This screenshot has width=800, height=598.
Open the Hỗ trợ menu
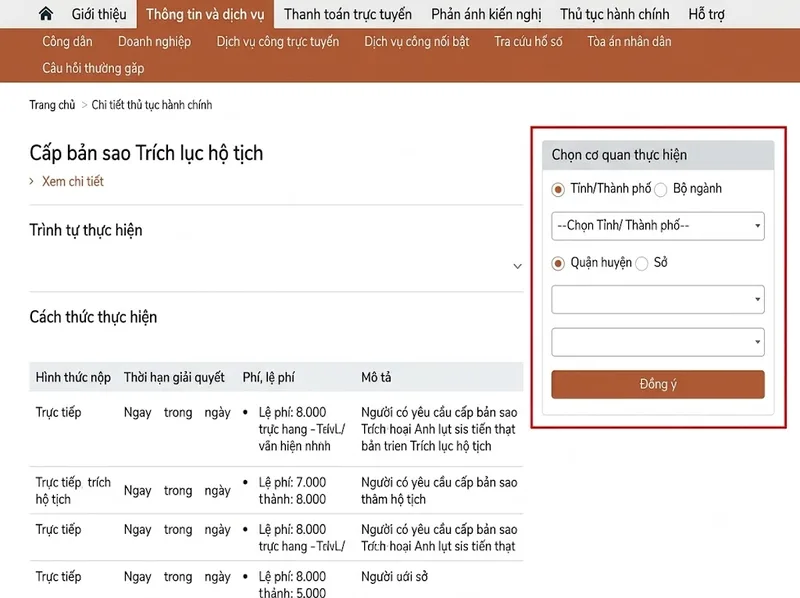pos(706,14)
